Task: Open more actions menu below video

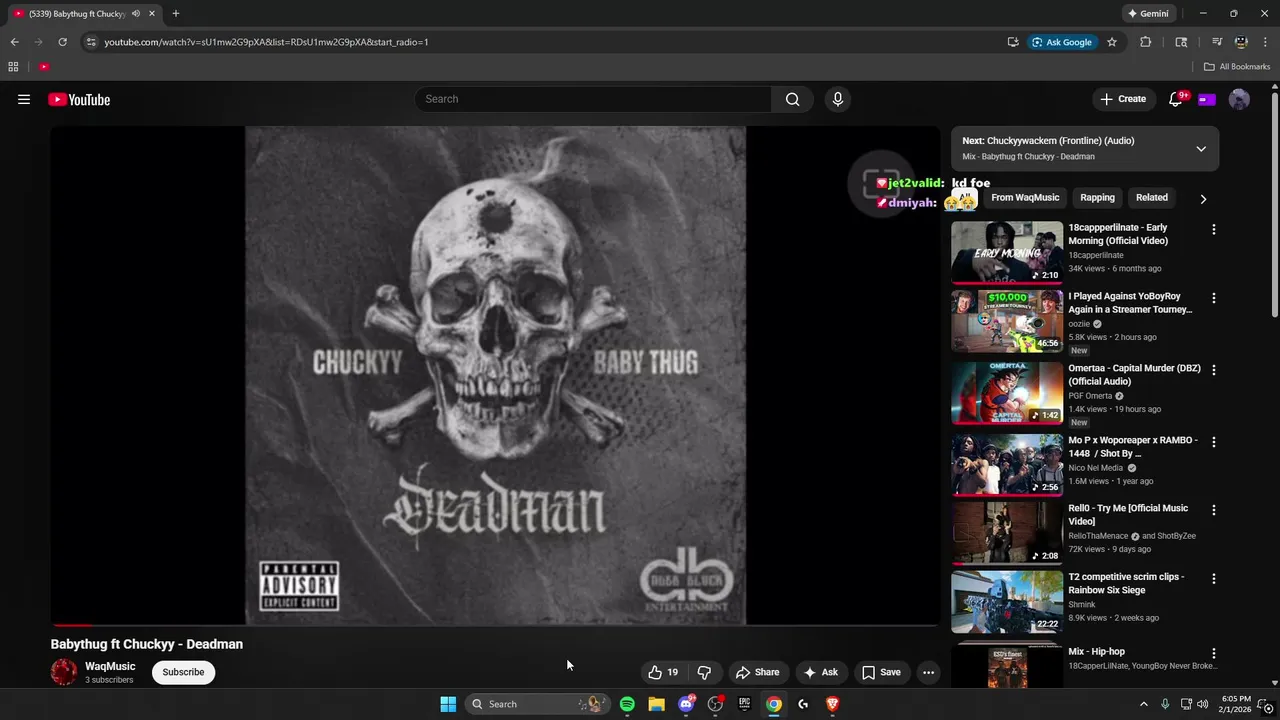Action: [928, 672]
